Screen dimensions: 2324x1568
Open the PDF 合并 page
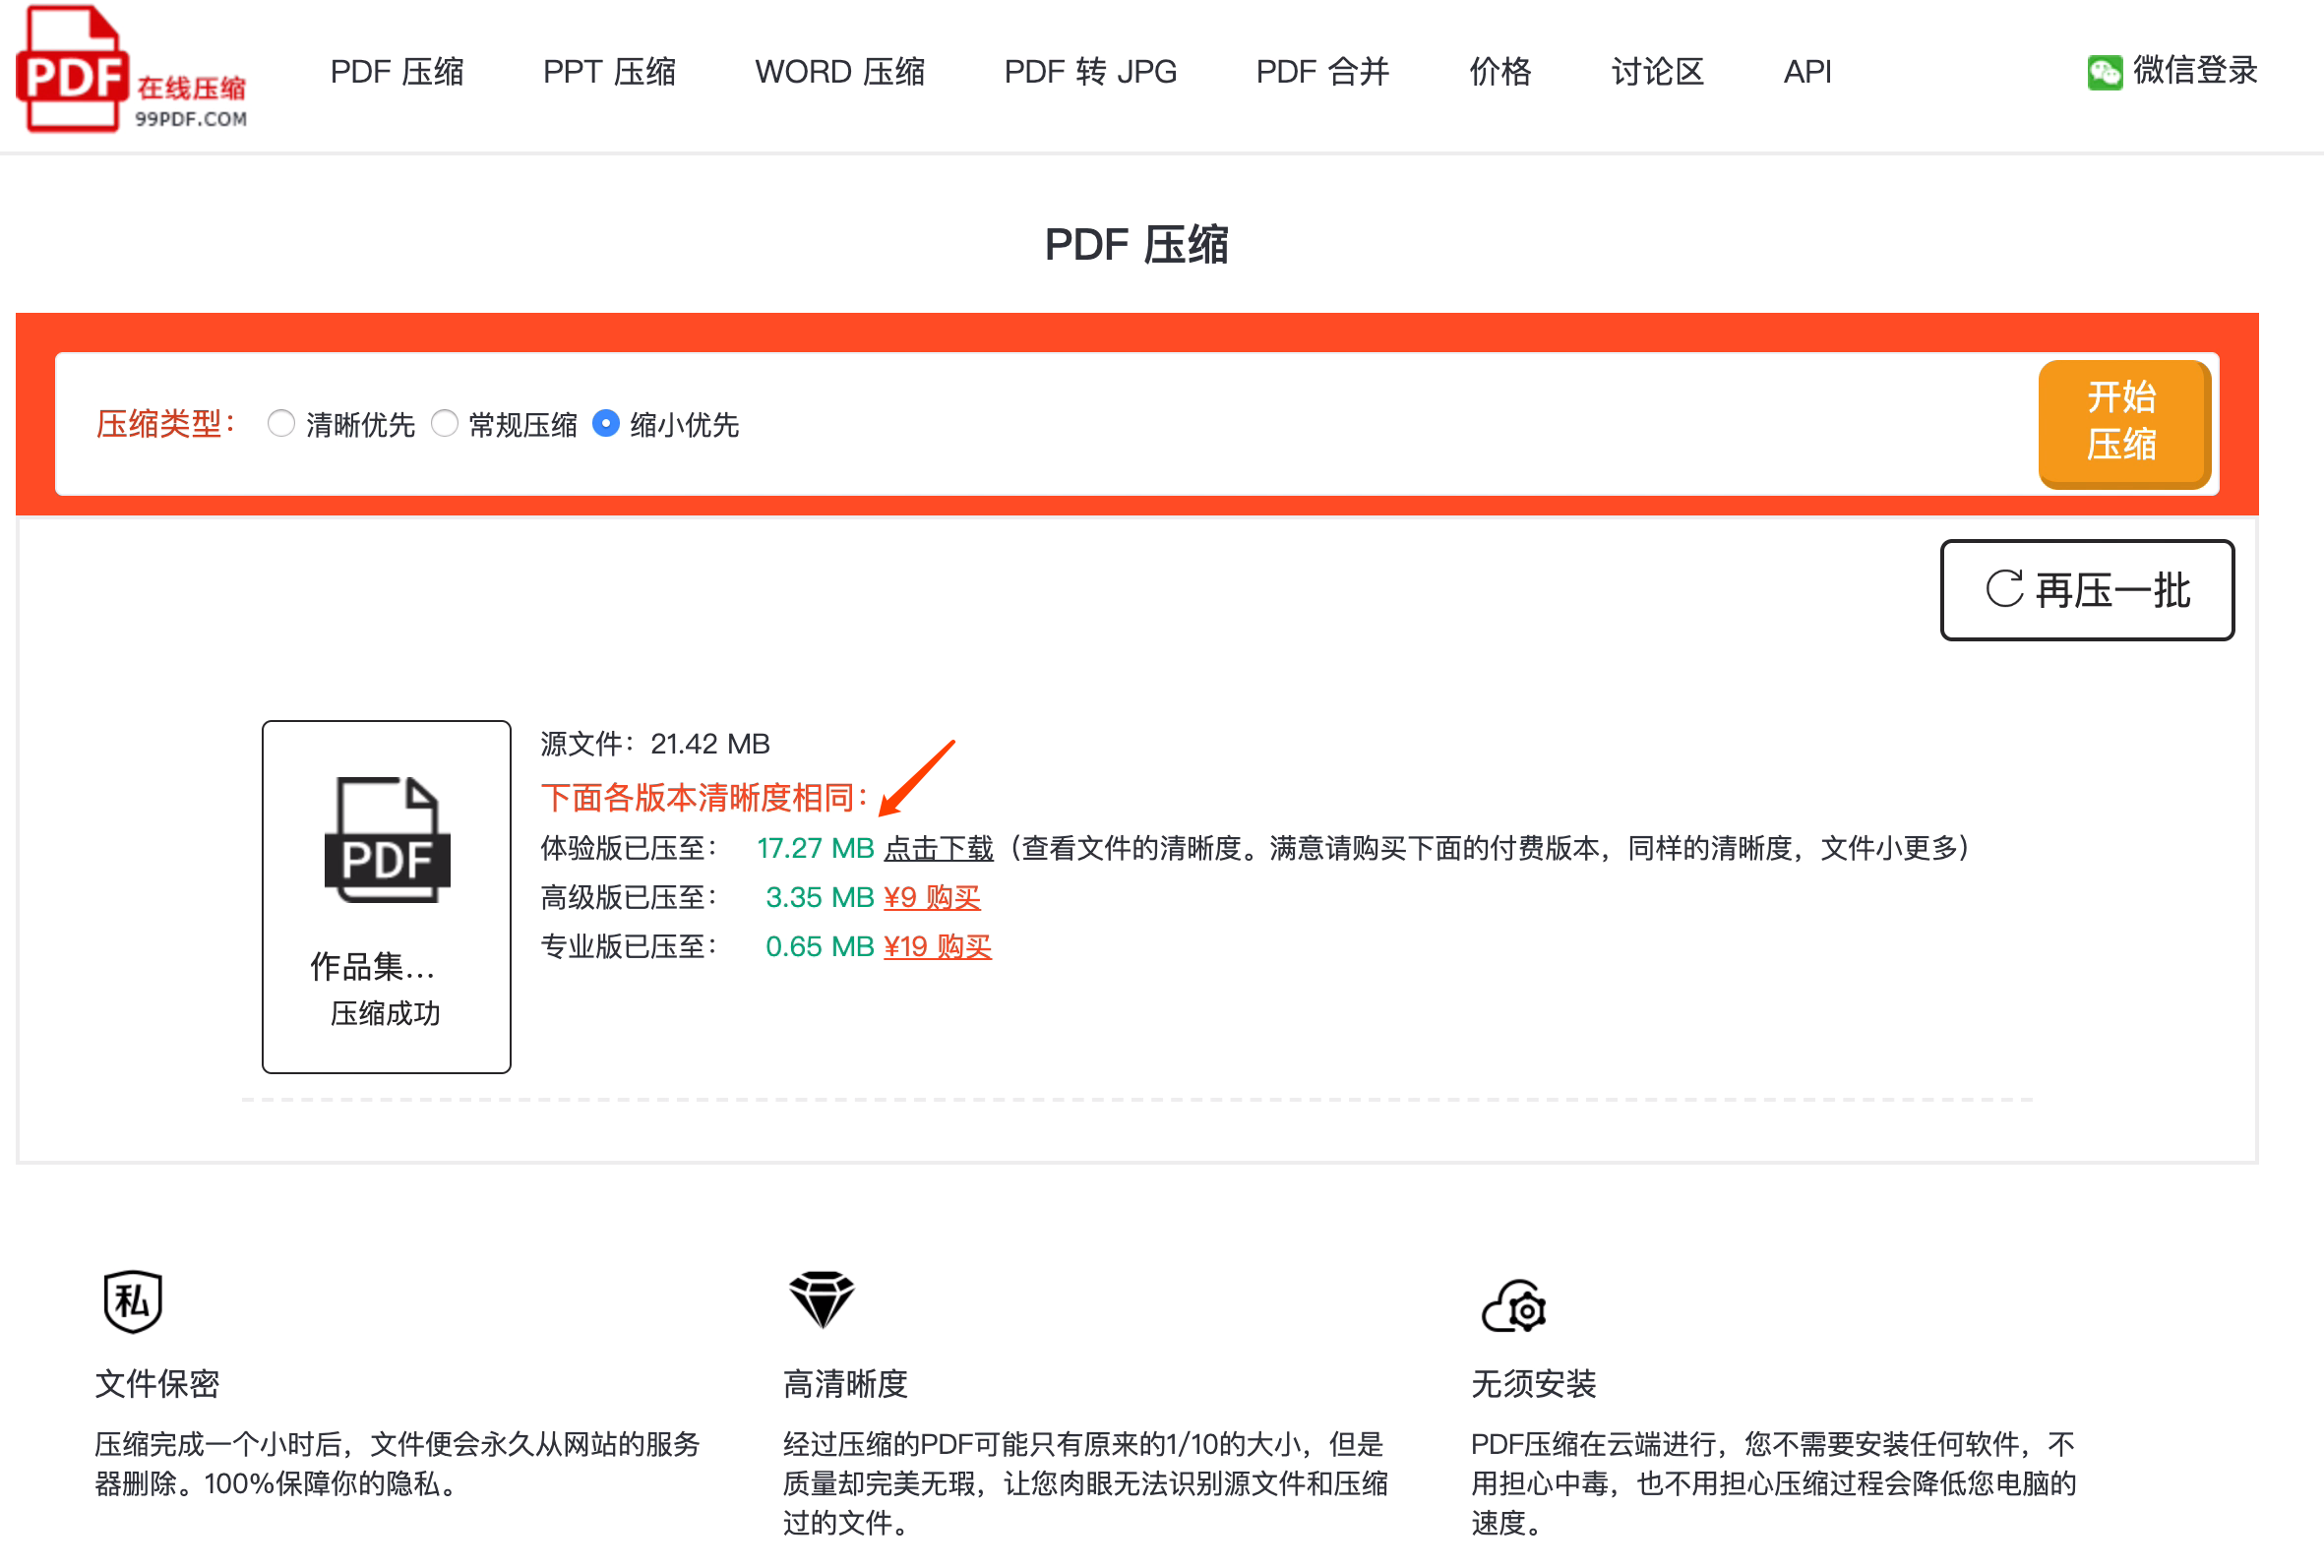pos(1322,72)
